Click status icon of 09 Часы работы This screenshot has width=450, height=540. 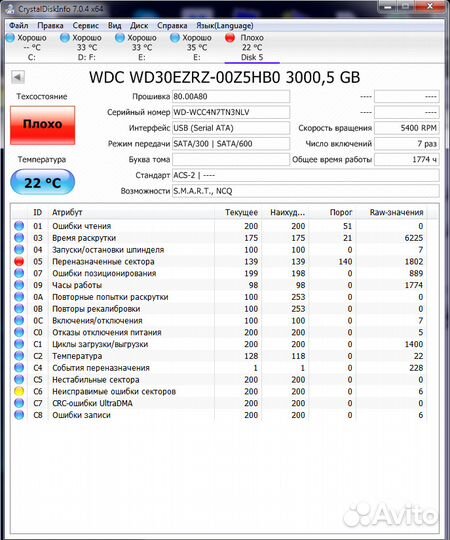tap(19, 285)
